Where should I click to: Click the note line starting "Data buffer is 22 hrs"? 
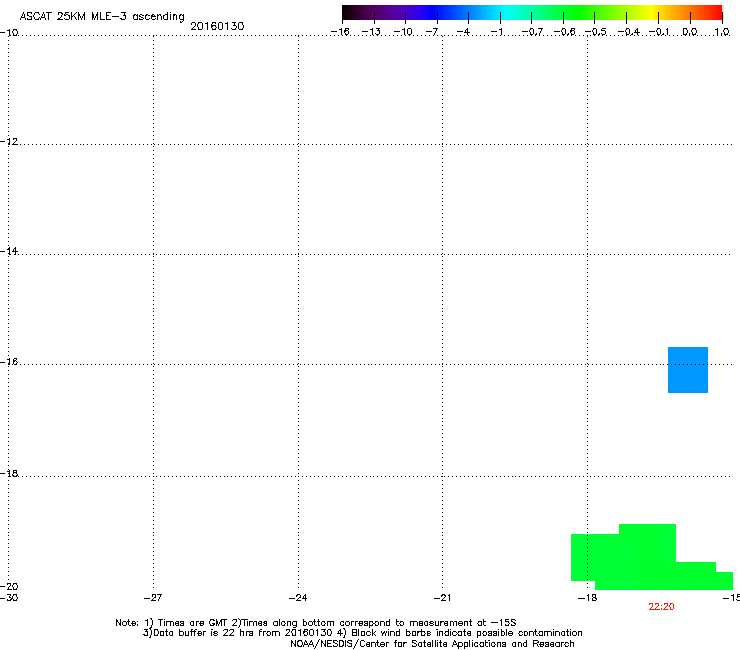[x=362, y=633]
